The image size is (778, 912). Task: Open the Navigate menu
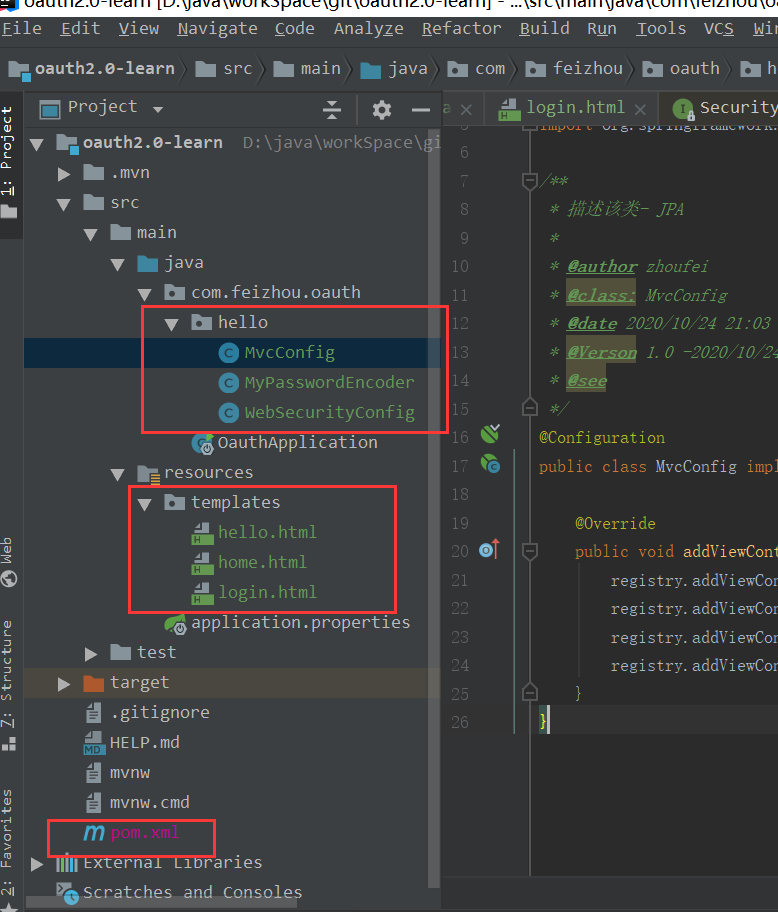point(217,28)
